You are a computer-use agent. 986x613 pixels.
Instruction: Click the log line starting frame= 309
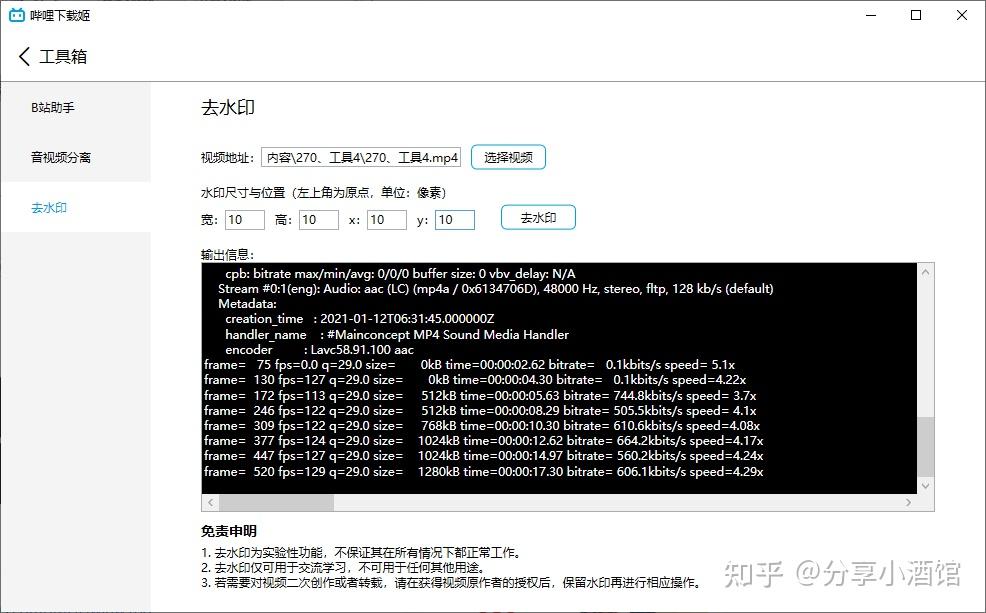pos(482,426)
